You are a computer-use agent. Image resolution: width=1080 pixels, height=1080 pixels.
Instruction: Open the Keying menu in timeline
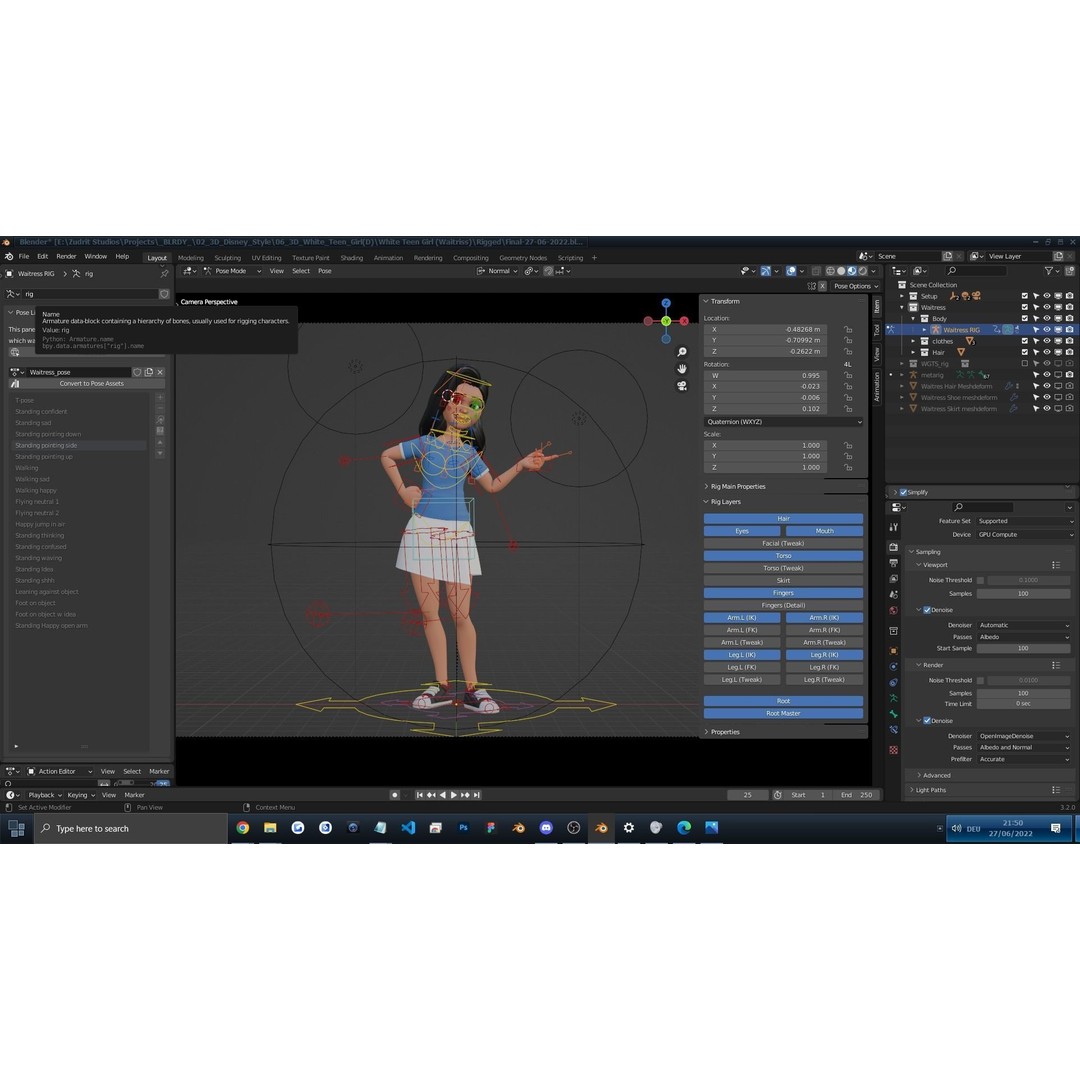click(x=81, y=795)
